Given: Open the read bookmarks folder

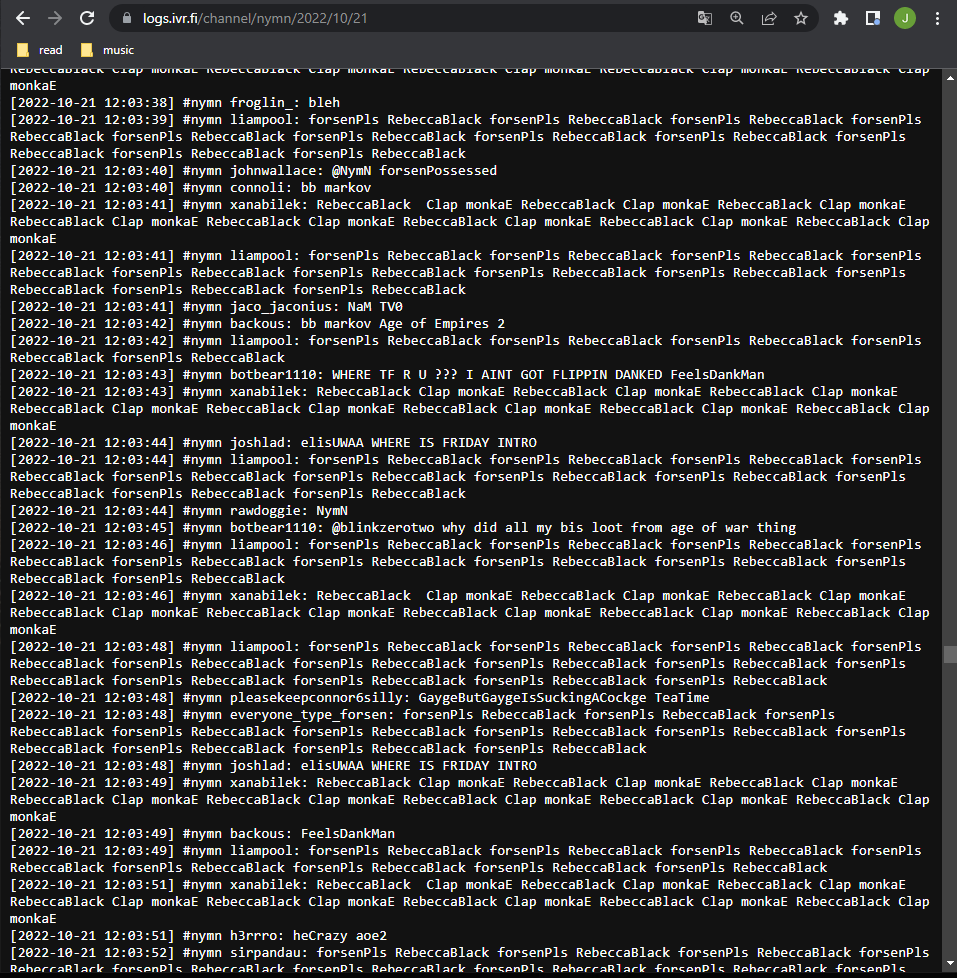Looking at the screenshot, I should coord(40,50).
